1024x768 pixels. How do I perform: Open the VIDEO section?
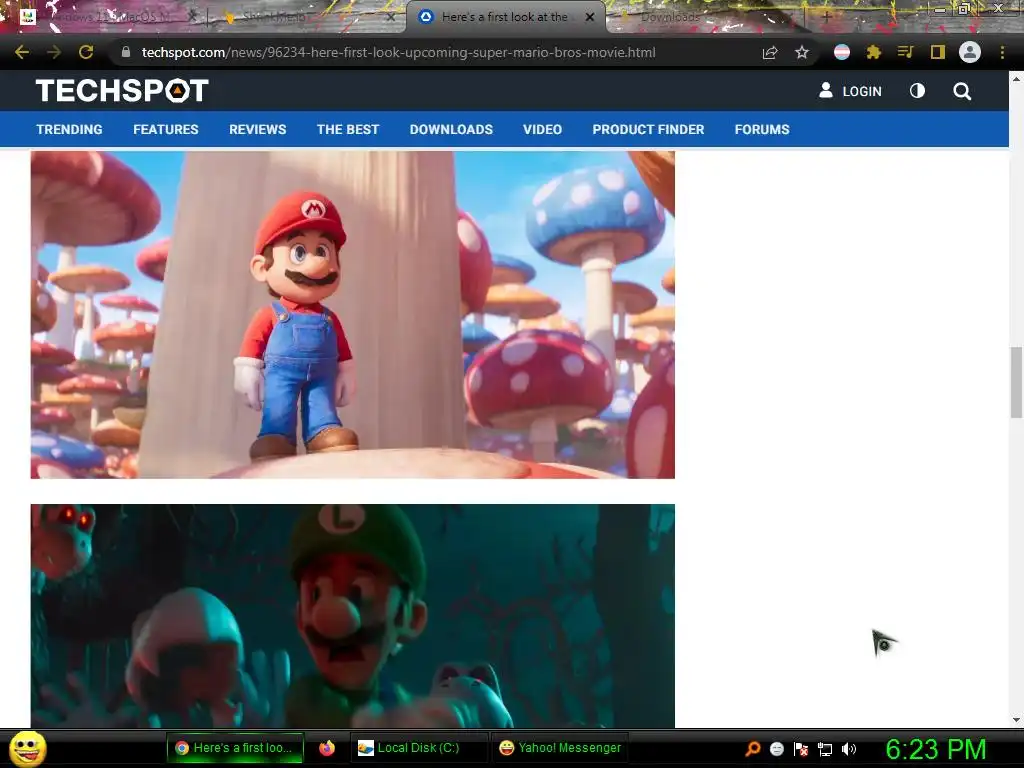click(543, 129)
